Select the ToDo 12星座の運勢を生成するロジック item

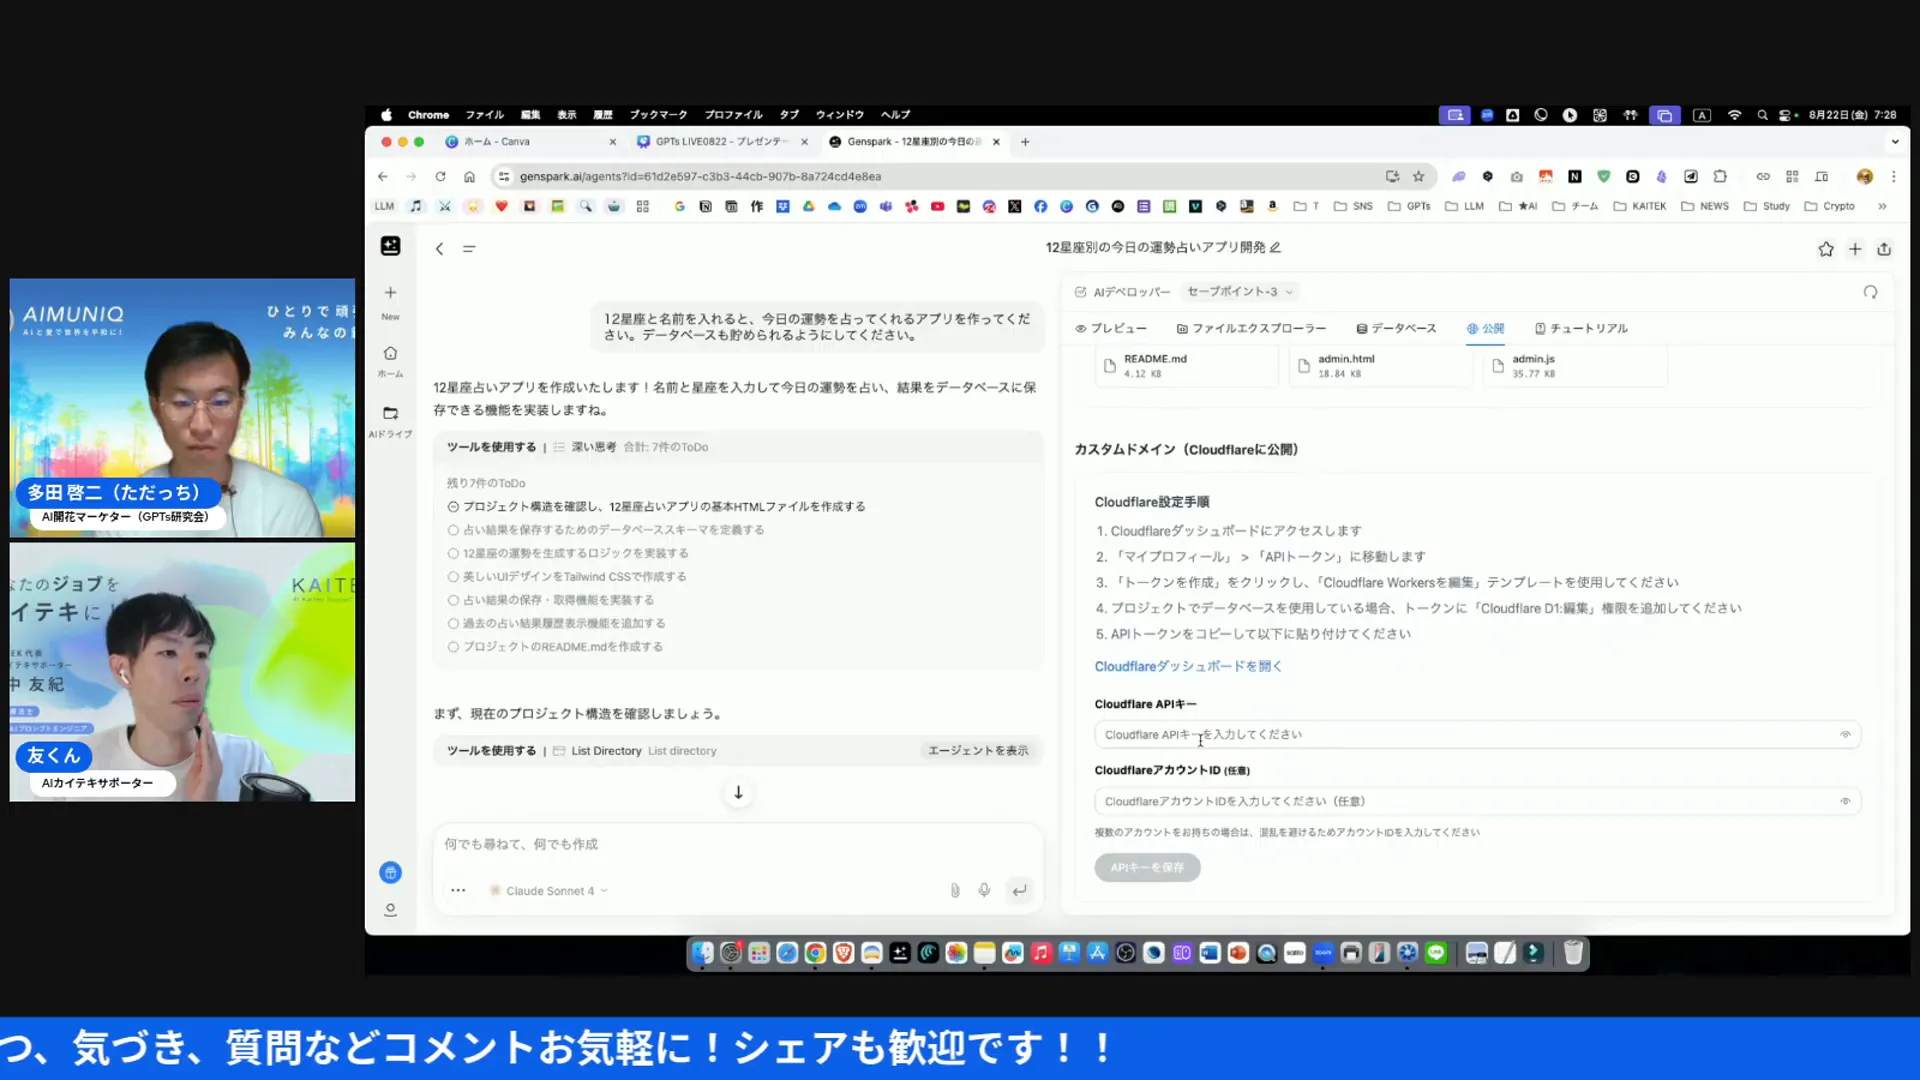click(x=568, y=553)
